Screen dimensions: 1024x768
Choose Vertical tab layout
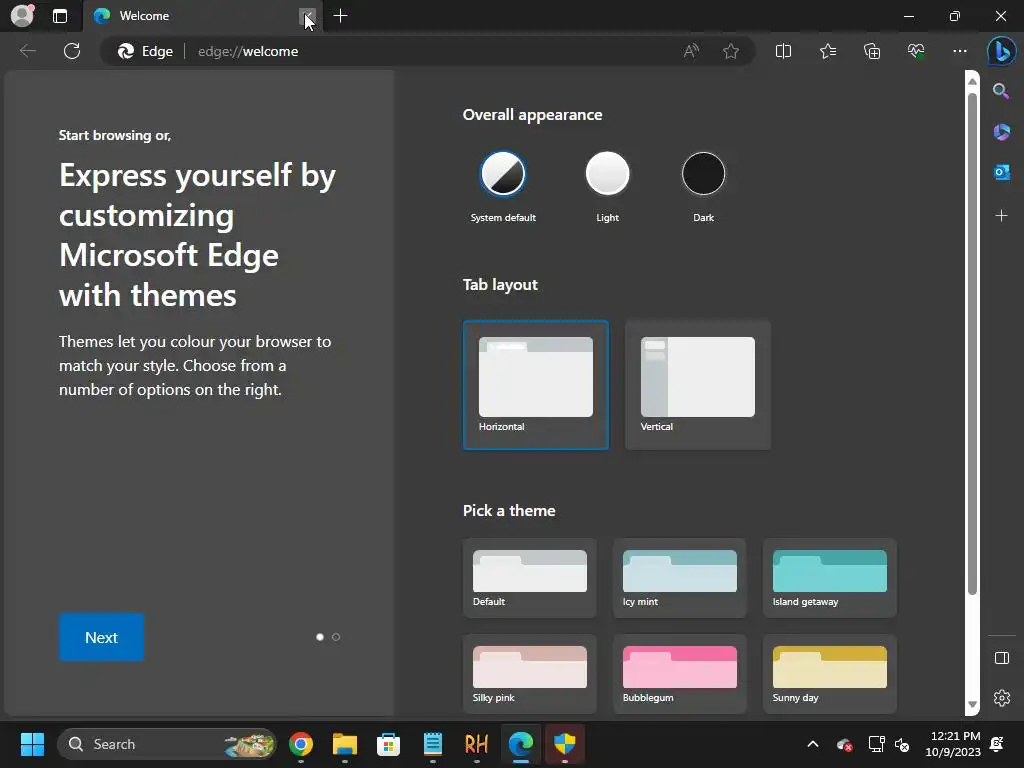[x=697, y=385]
